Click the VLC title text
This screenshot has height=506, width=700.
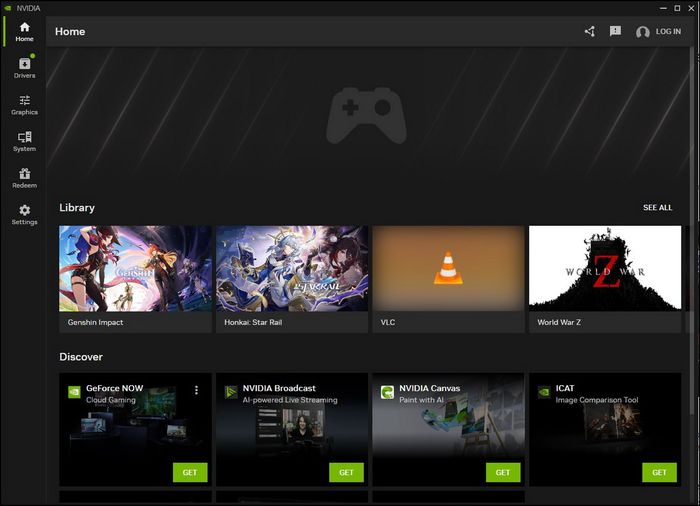pos(388,322)
